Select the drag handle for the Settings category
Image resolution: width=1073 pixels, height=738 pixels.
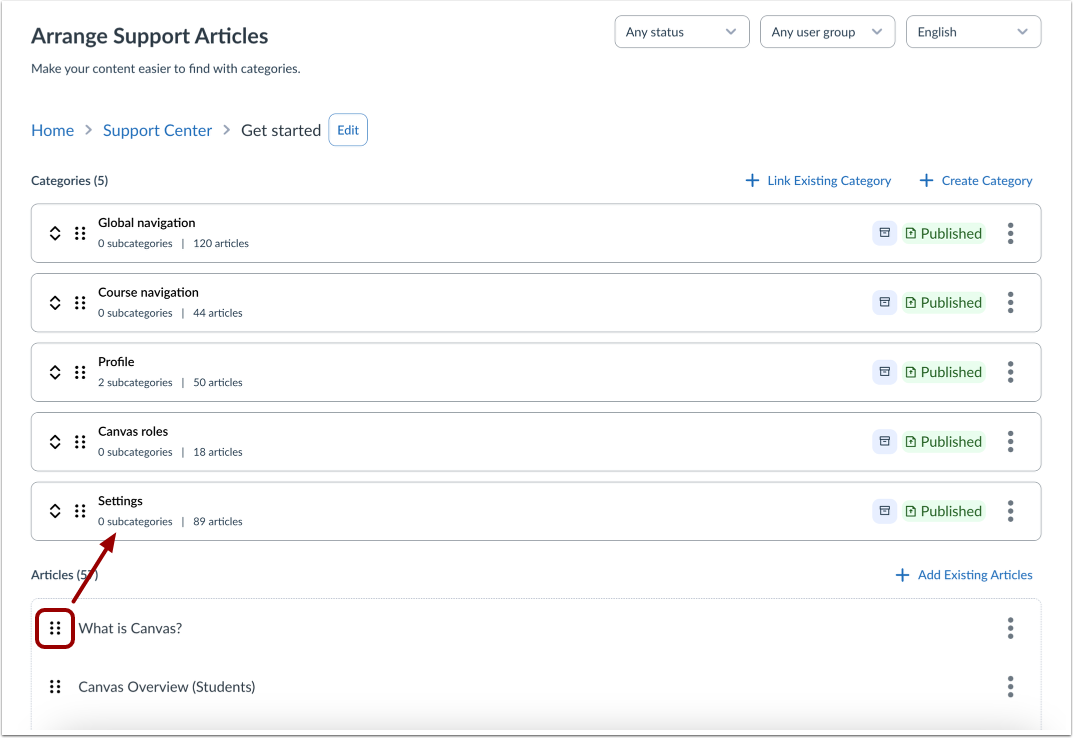[79, 510]
